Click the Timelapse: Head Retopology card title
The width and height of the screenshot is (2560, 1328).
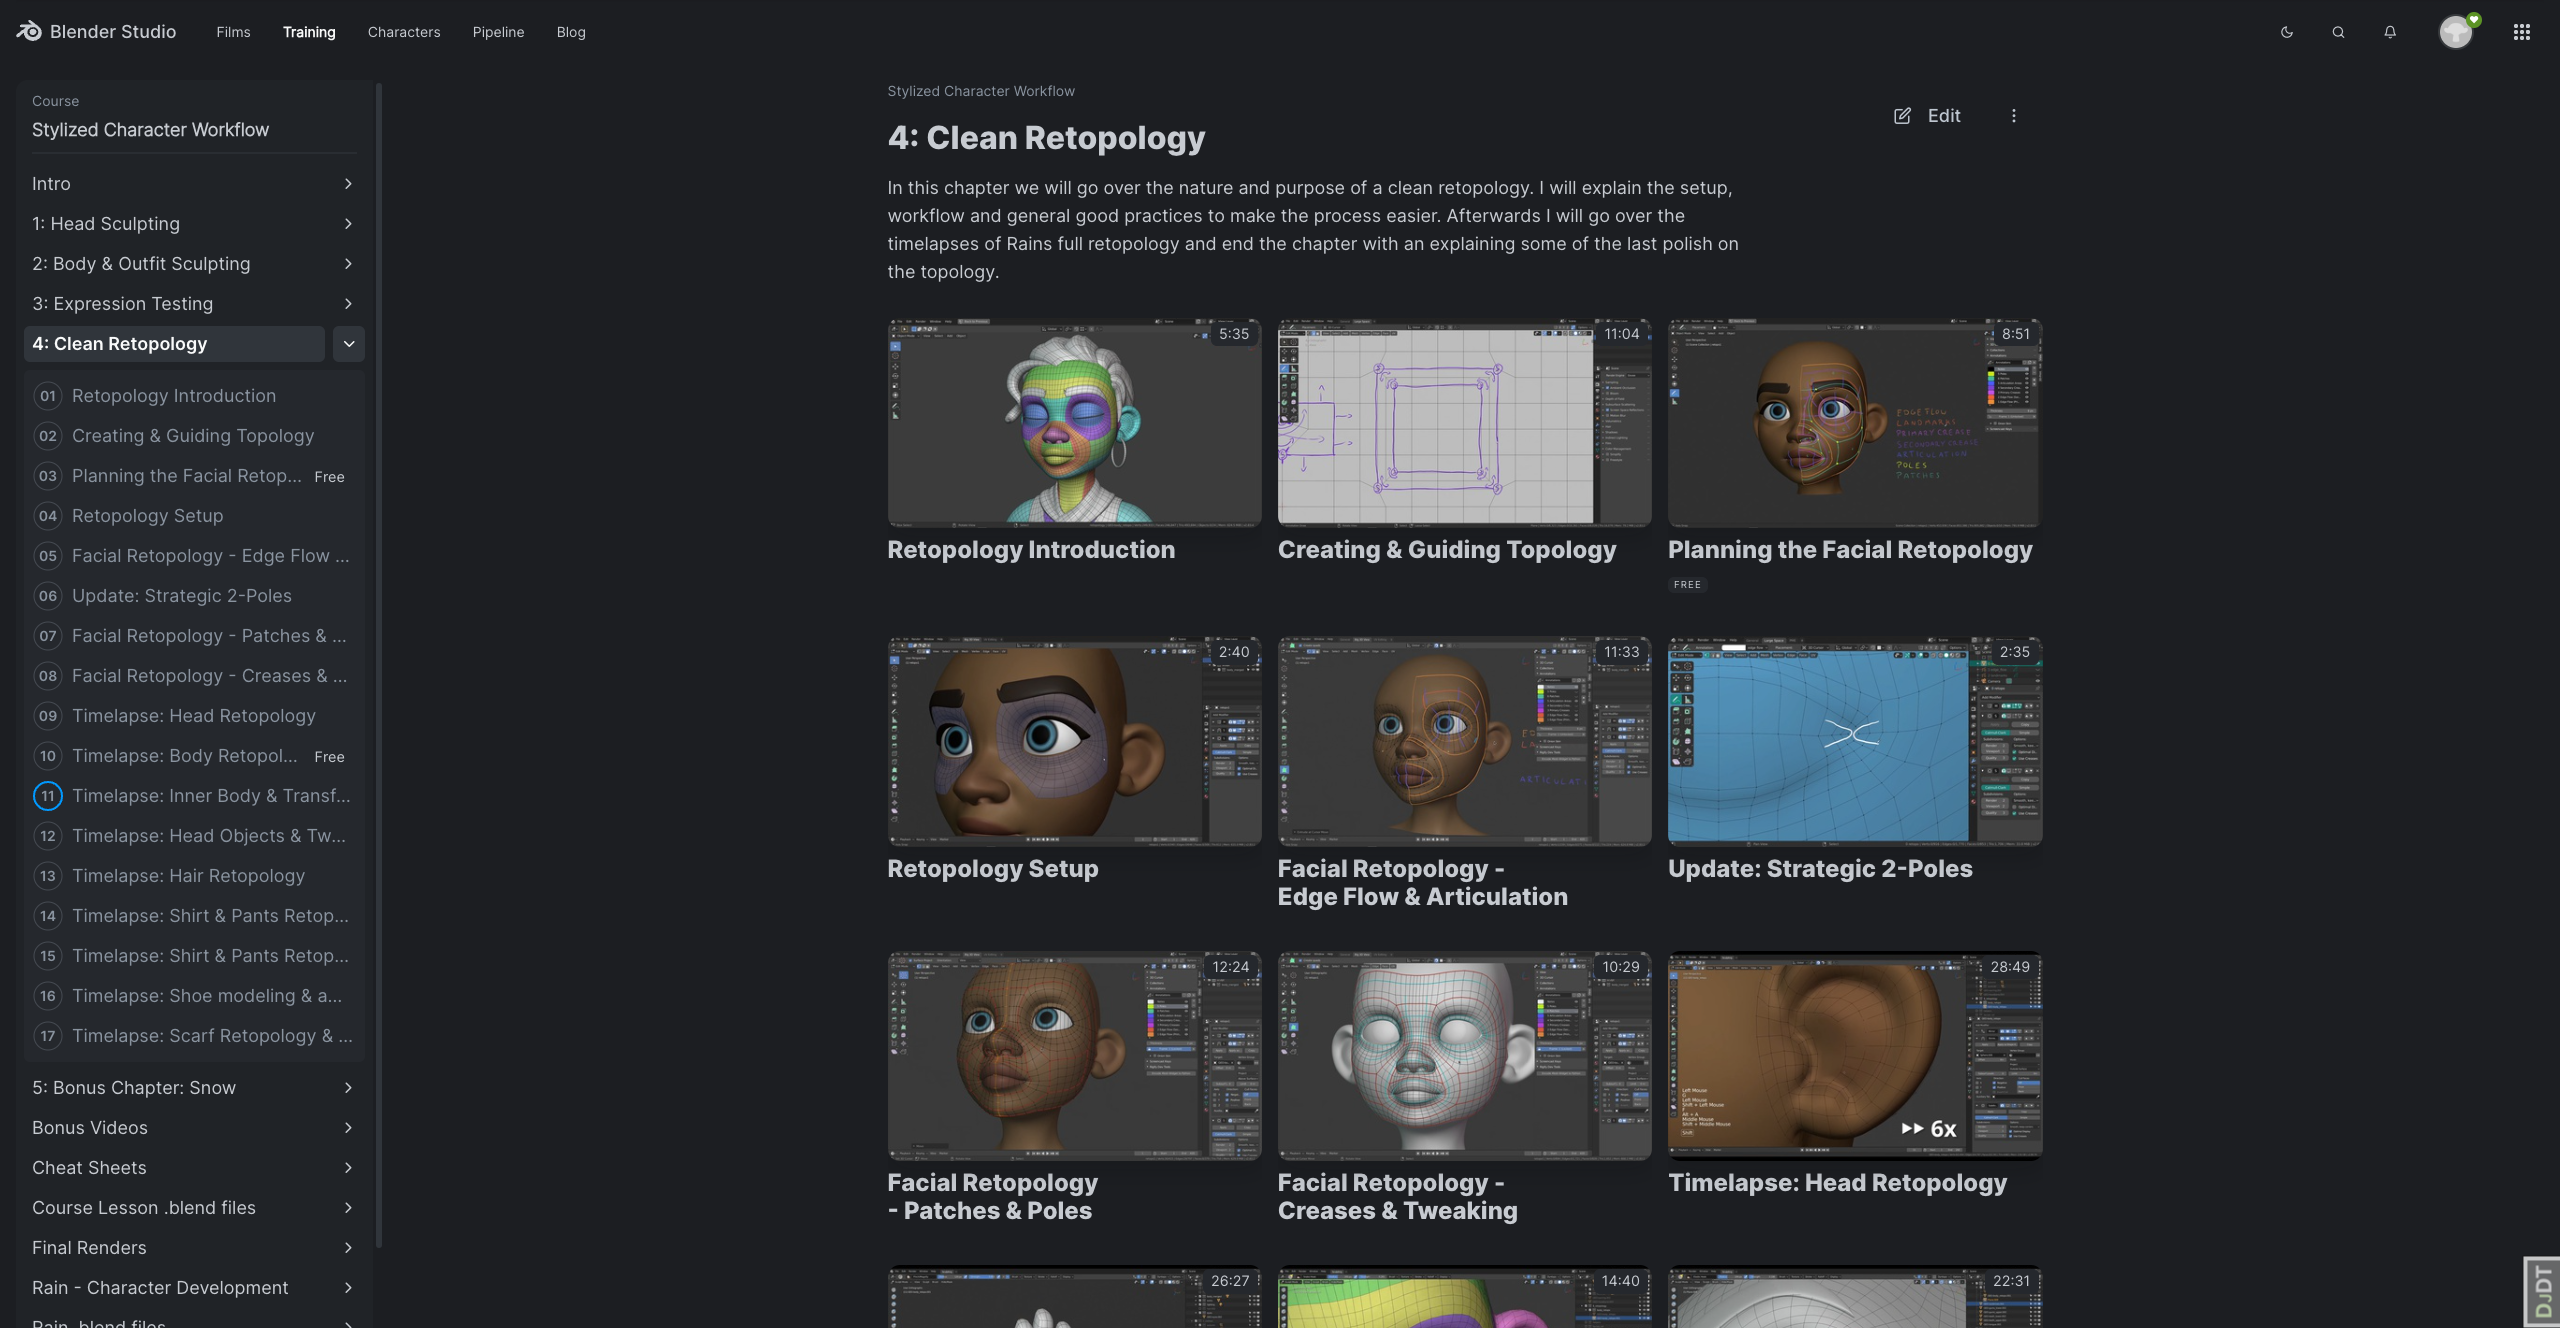[x=1837, y=1183]
